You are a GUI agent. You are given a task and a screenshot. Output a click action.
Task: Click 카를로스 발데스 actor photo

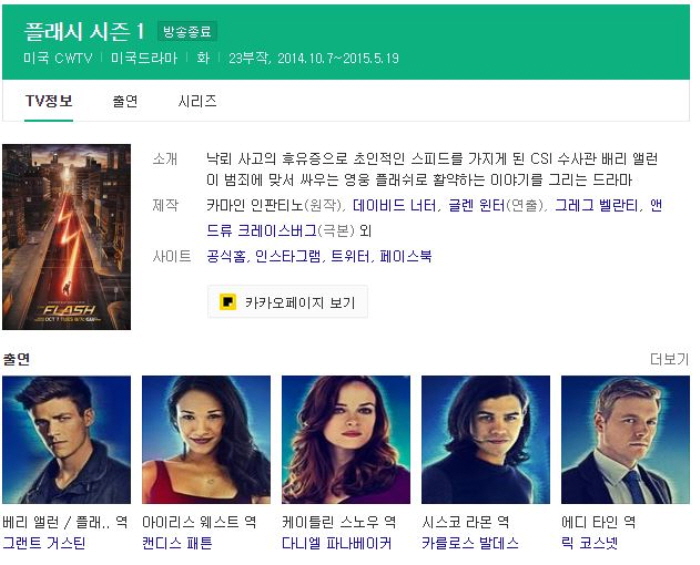click(x=486, y=440)
